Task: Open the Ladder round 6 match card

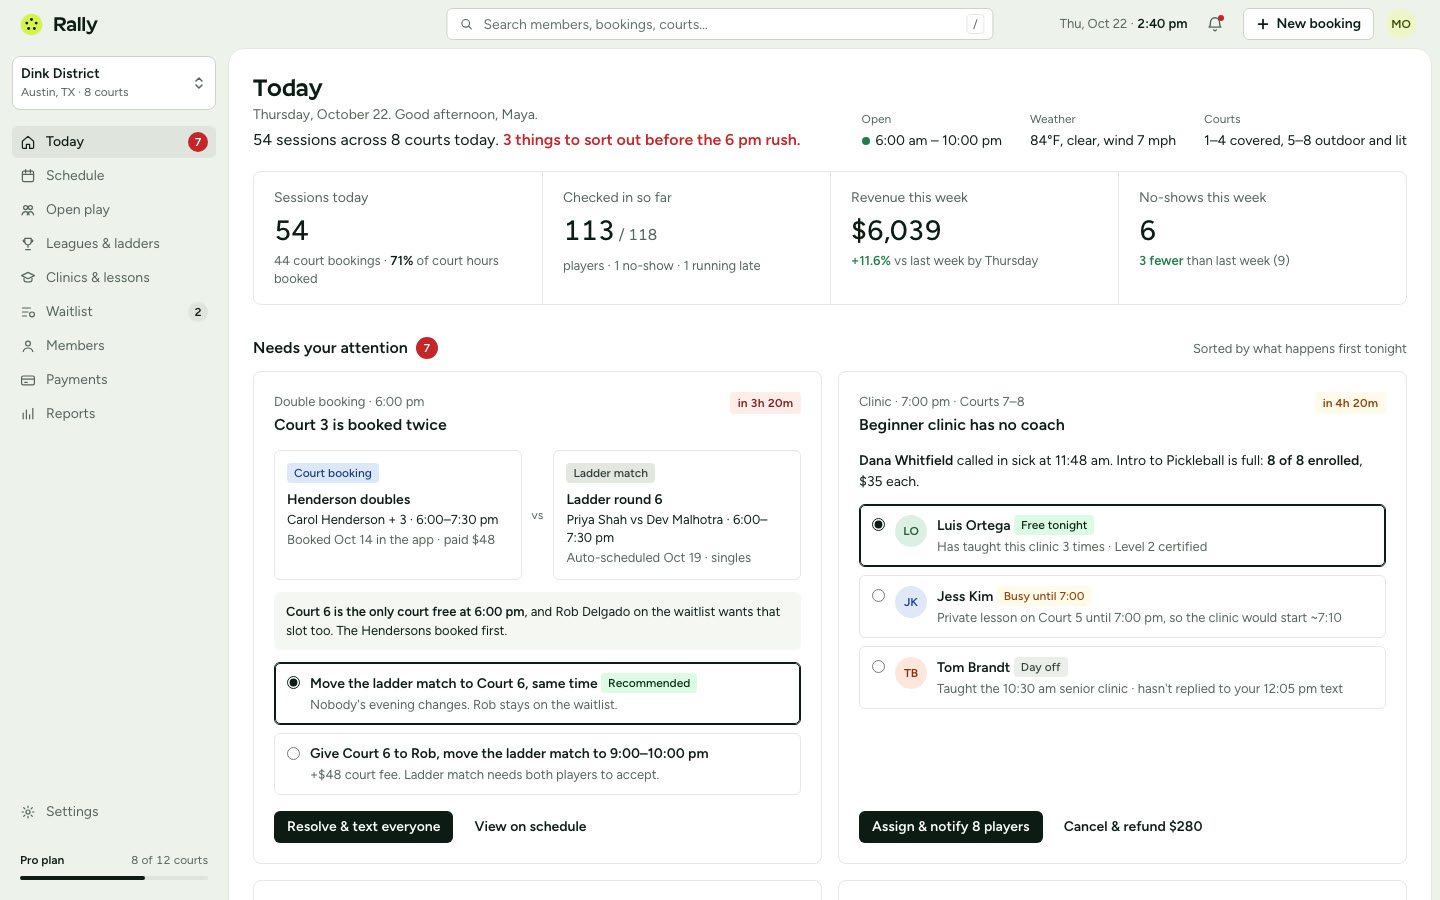Action: (677, 515)
